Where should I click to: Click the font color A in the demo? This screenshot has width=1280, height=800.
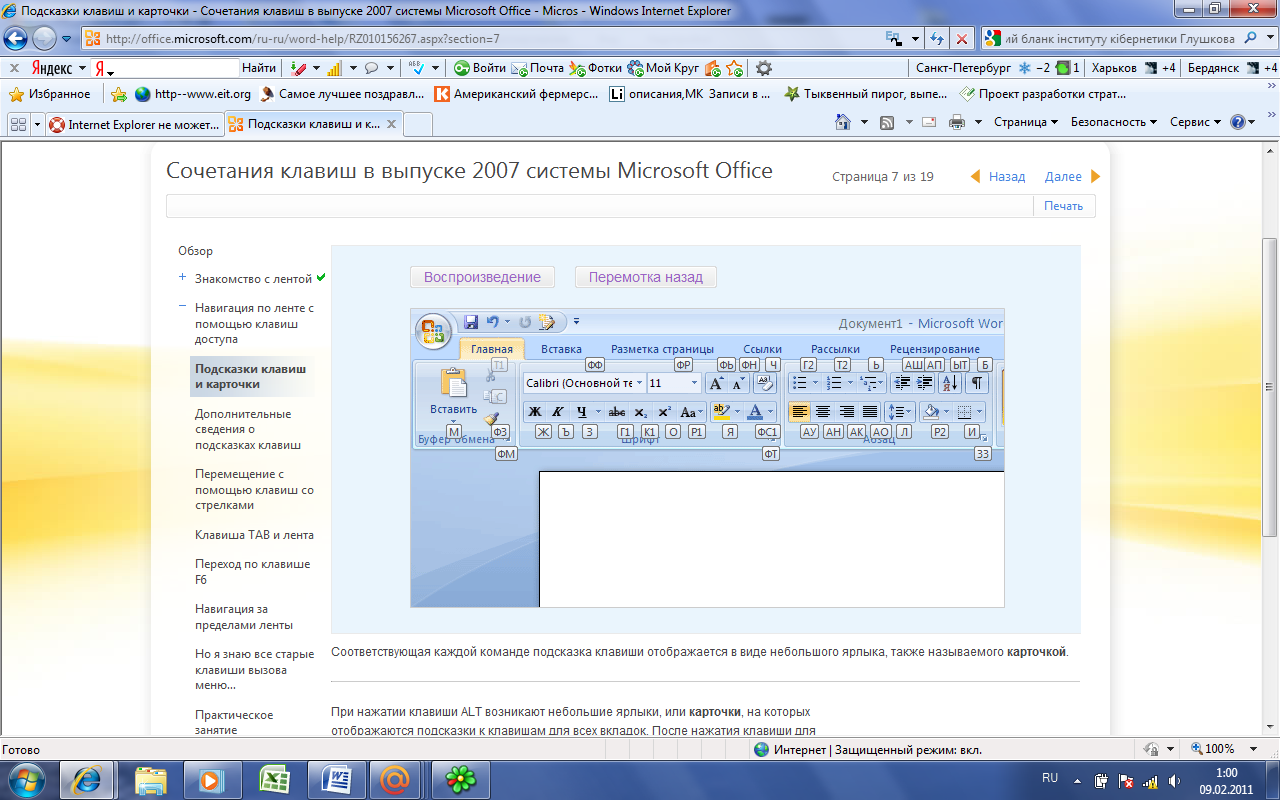pyautogui.click(x=756, y=411)
